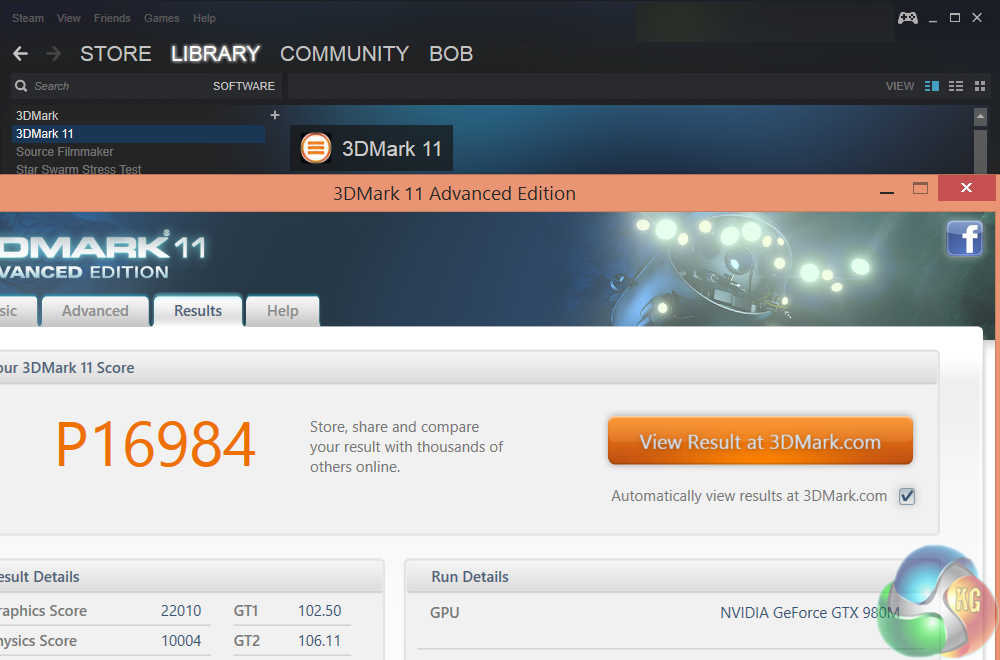Close the 3DMark 11 Advanced Edition window

click(x=966, y=187)
